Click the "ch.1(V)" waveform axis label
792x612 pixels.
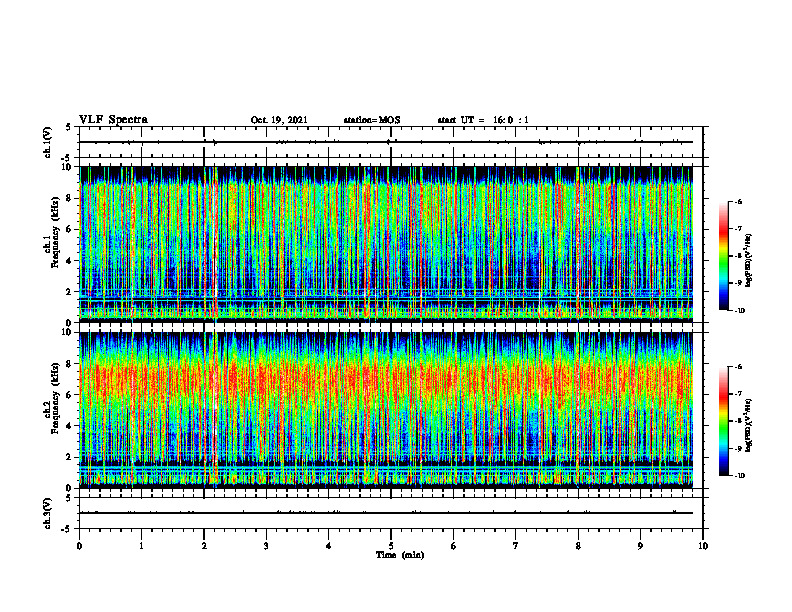47,142
